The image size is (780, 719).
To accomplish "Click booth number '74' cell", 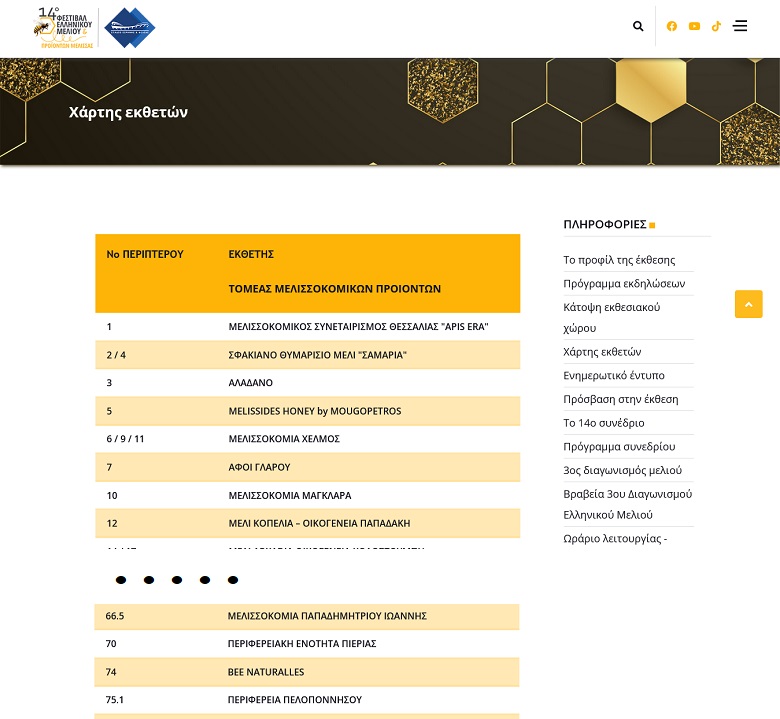I will pyautogui.click(x=110, y=672).
